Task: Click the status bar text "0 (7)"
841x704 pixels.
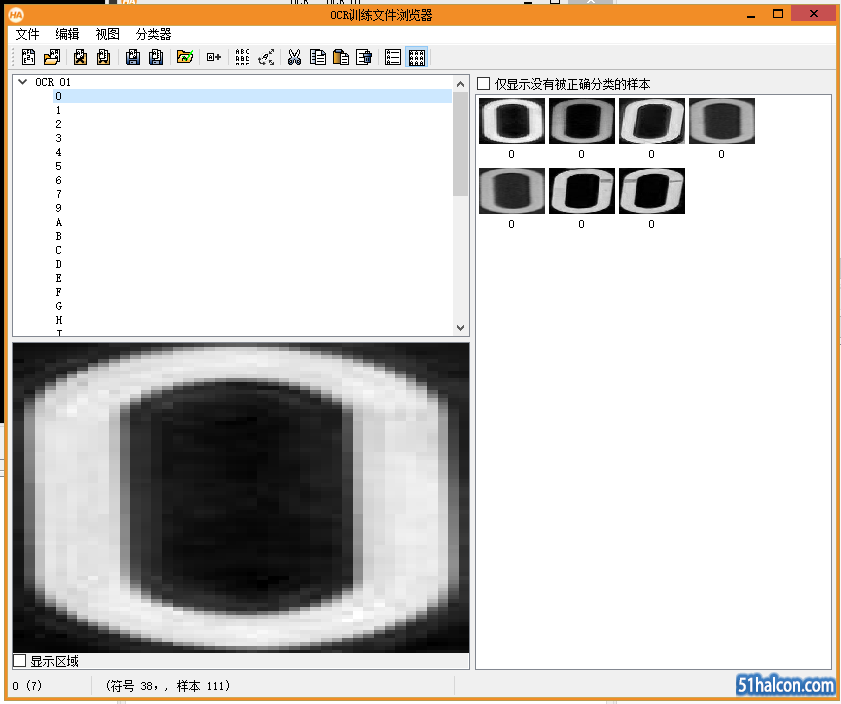Action: coord(27,686)
